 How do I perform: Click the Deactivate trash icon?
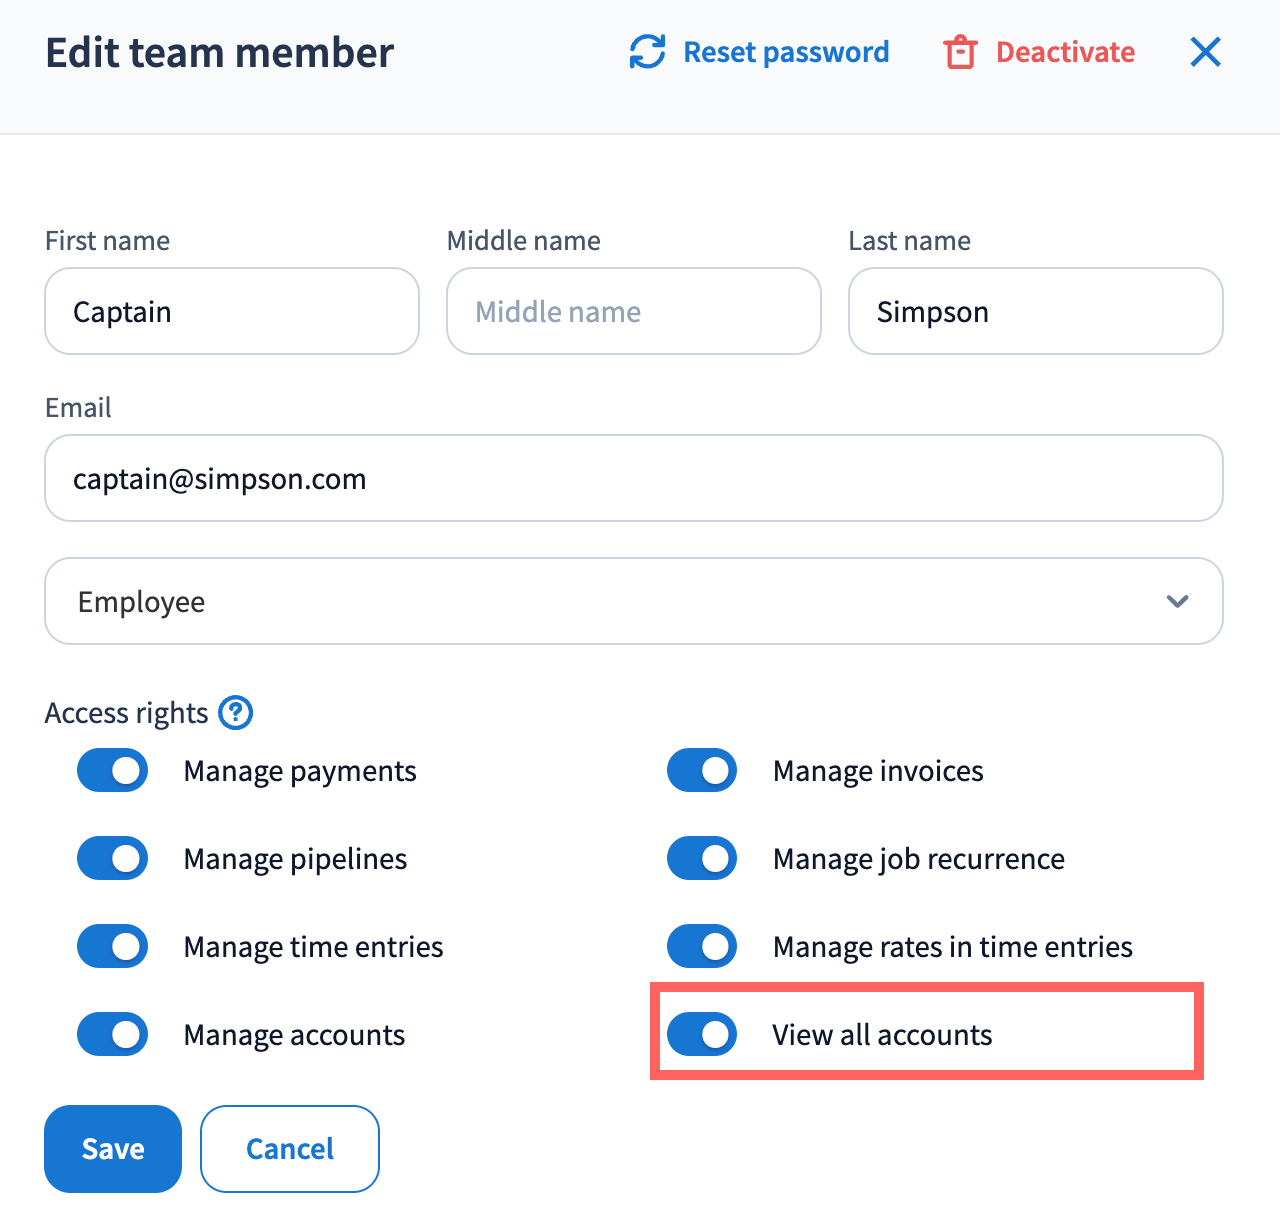(x=960, y=52)
